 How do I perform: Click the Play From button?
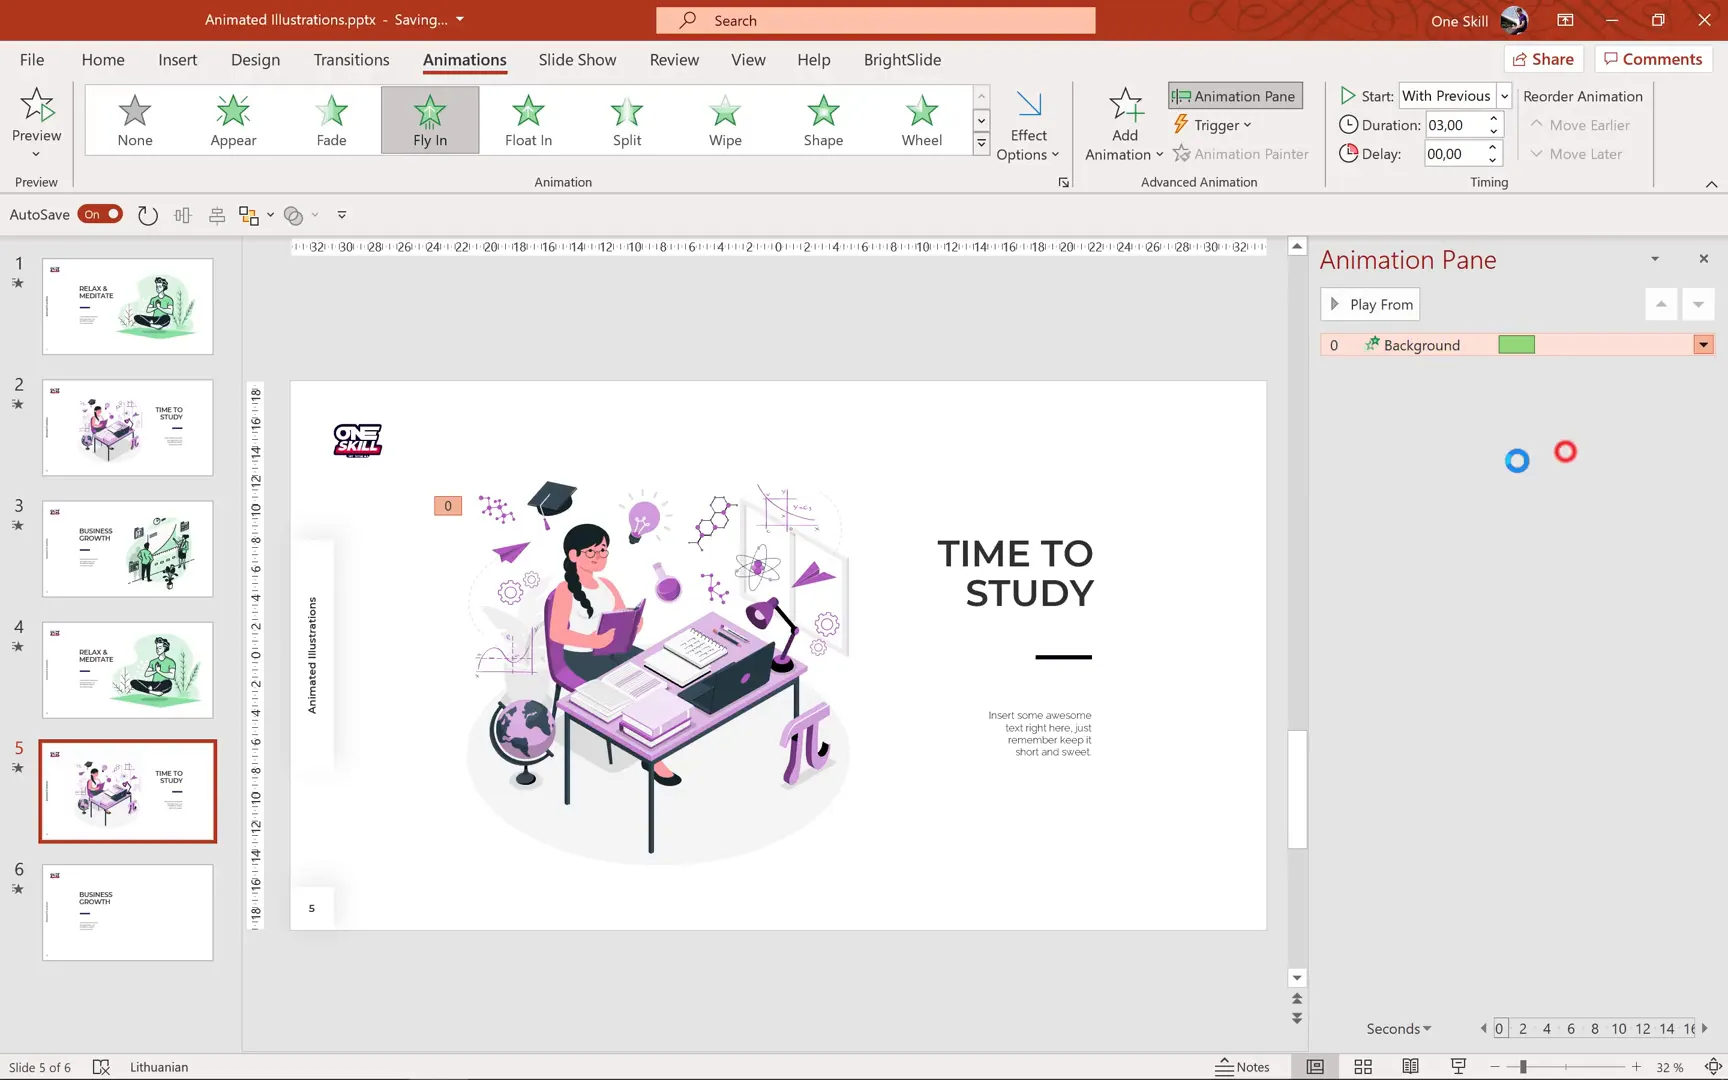(1369, 304)
